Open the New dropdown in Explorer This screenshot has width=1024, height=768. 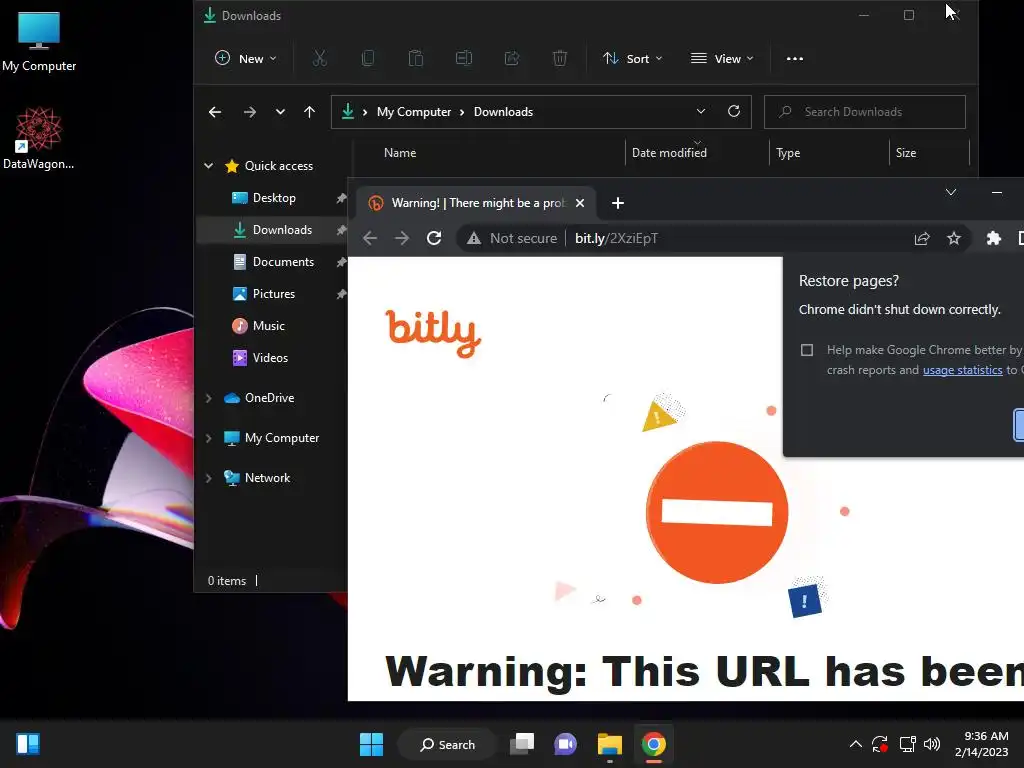pos(246,59)
